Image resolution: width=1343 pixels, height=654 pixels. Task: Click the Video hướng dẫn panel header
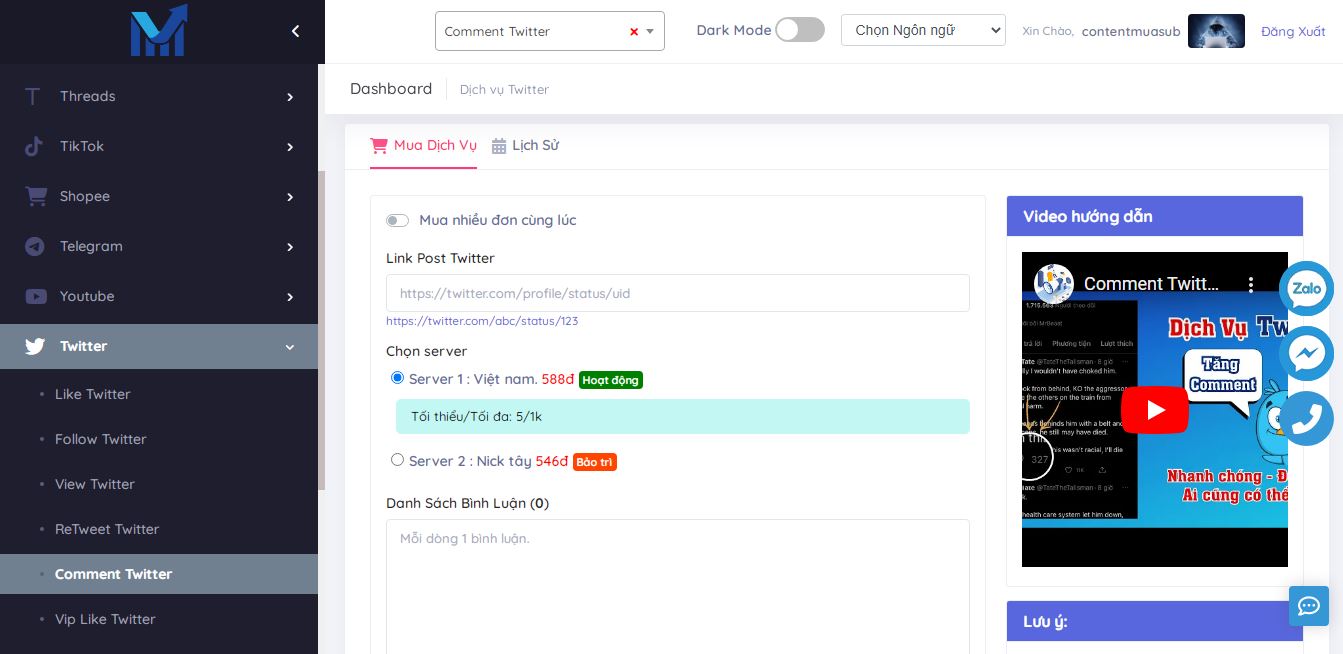pyautogui.click(x=1155, y=216)
